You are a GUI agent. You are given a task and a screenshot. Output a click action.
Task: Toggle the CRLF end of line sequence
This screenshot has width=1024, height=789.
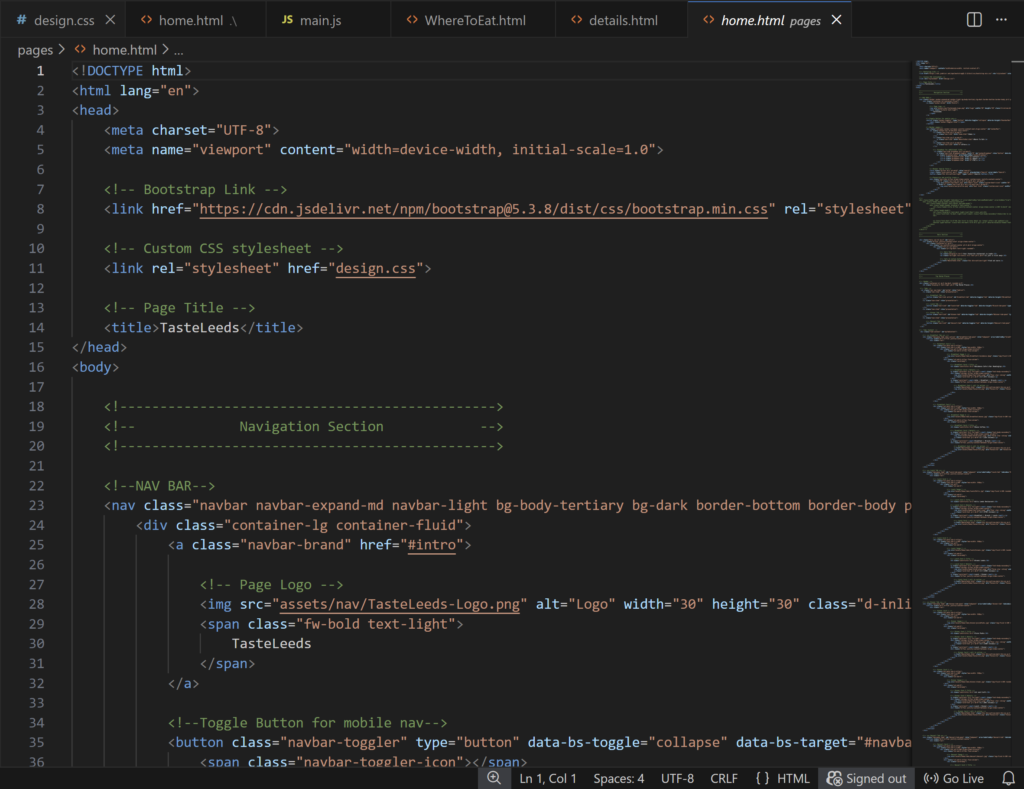pos(724,778)
